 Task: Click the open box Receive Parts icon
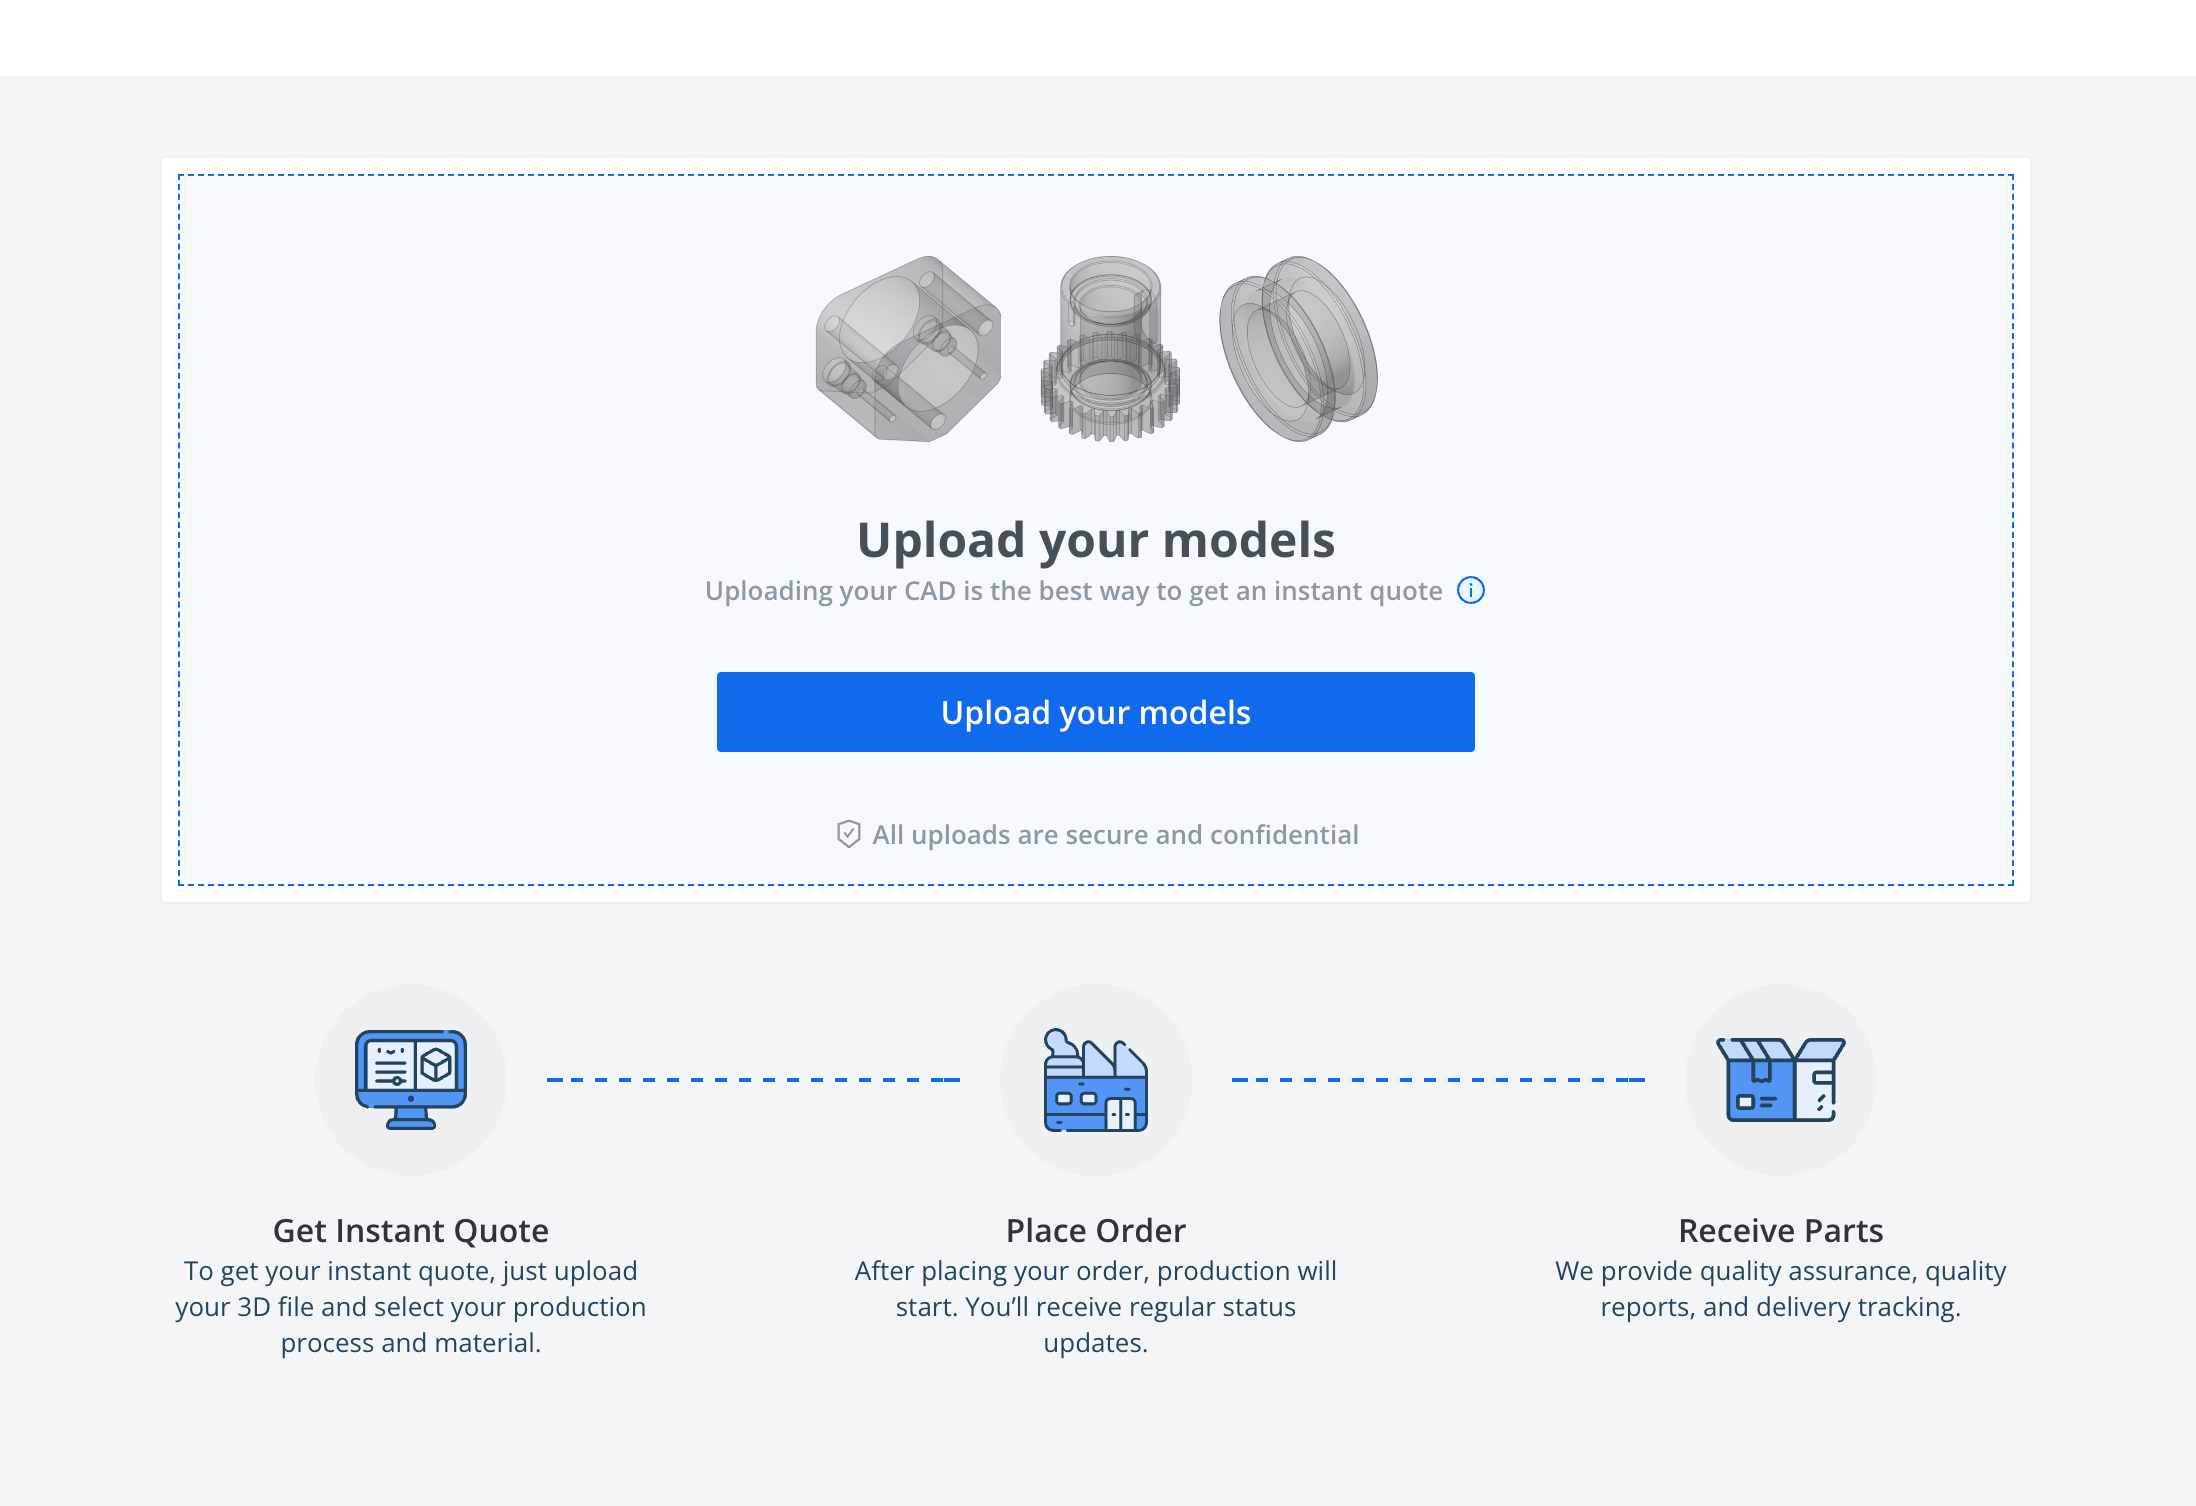click(1780, 1080)
